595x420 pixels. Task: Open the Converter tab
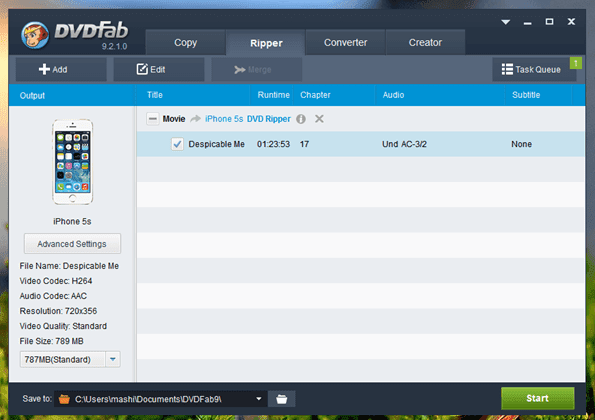click(x=345, y=42)
